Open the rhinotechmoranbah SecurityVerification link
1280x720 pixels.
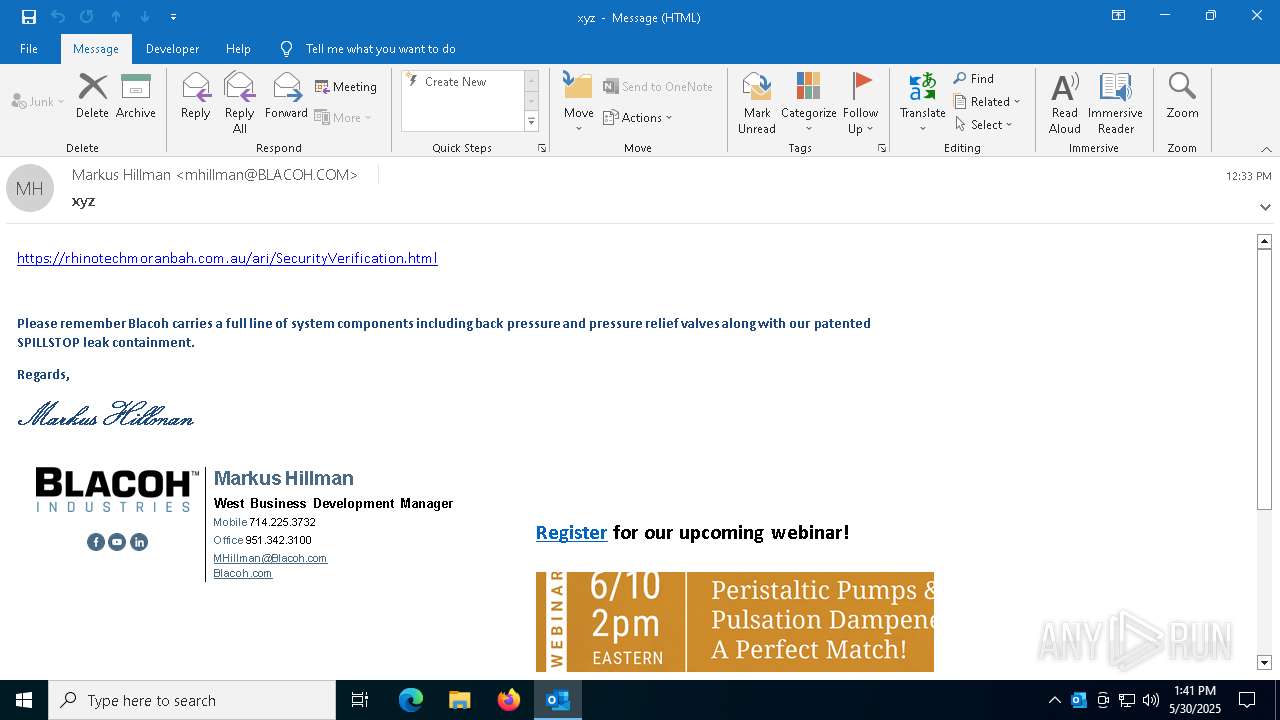pos(227,258)
